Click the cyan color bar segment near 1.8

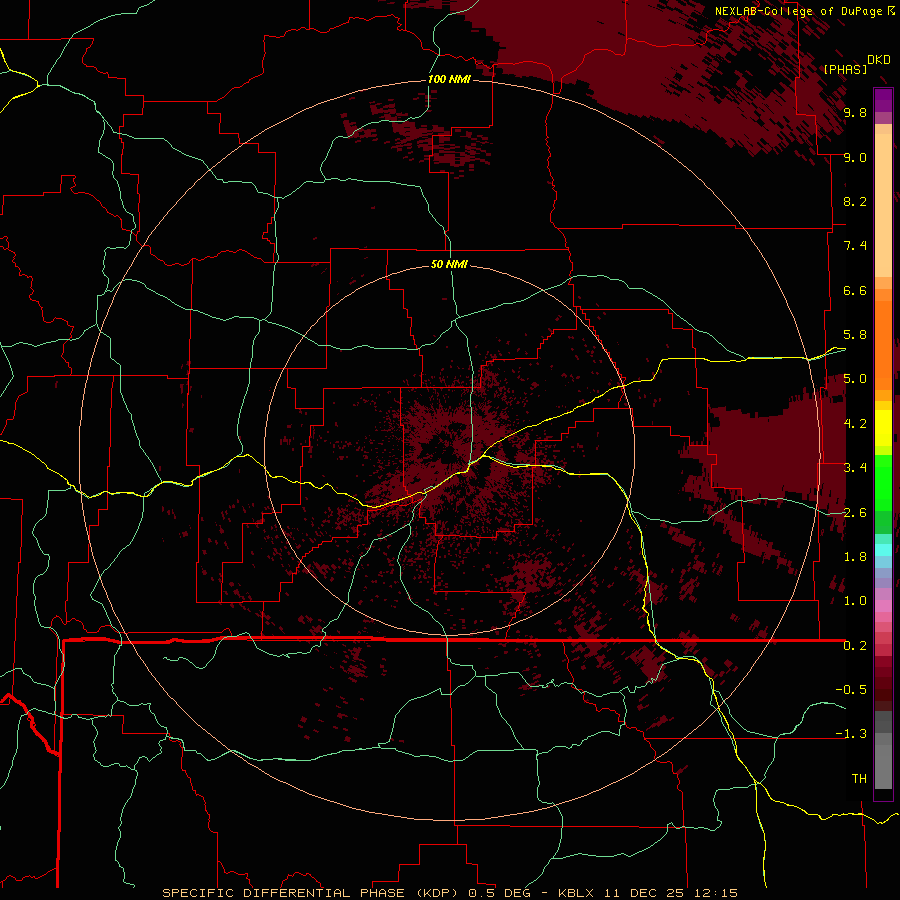coord(883,550)
